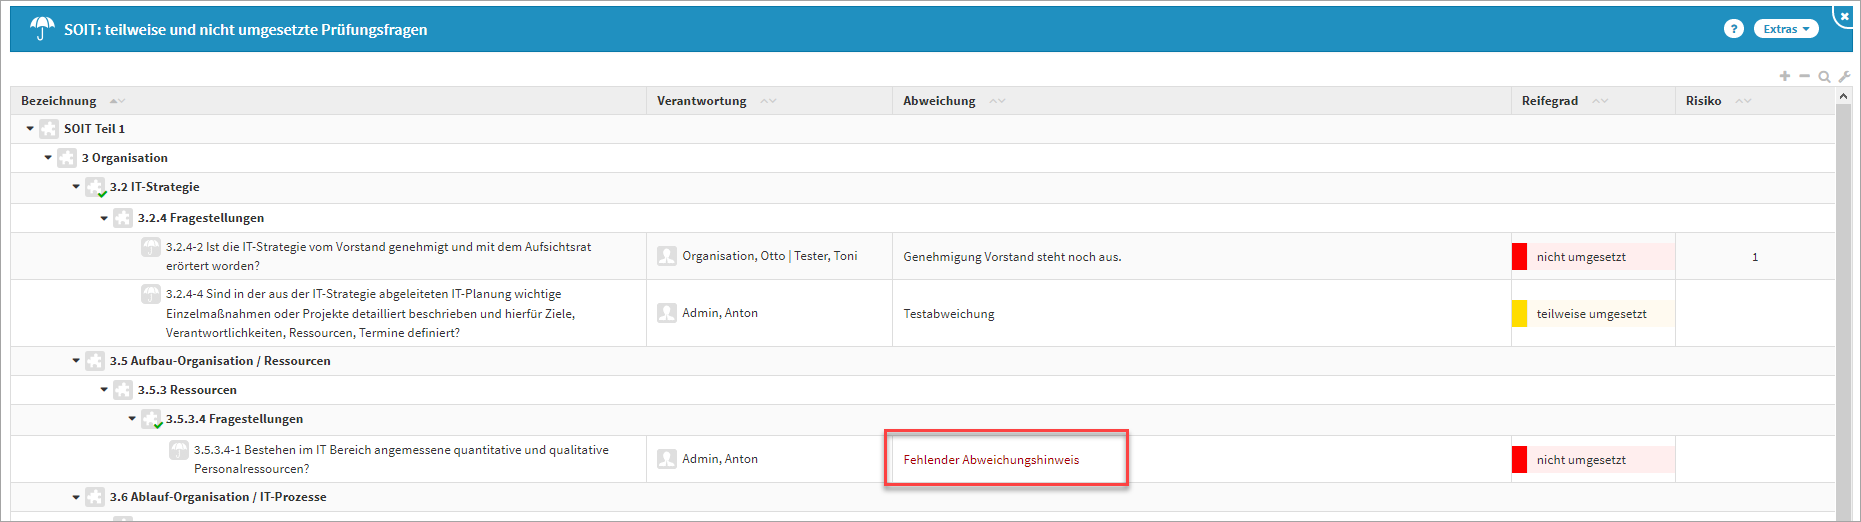1861x522 pixels.
Task: Select question 3.2.4-2 about IT-Strategie approval
Action: click(x=377, y=256)
